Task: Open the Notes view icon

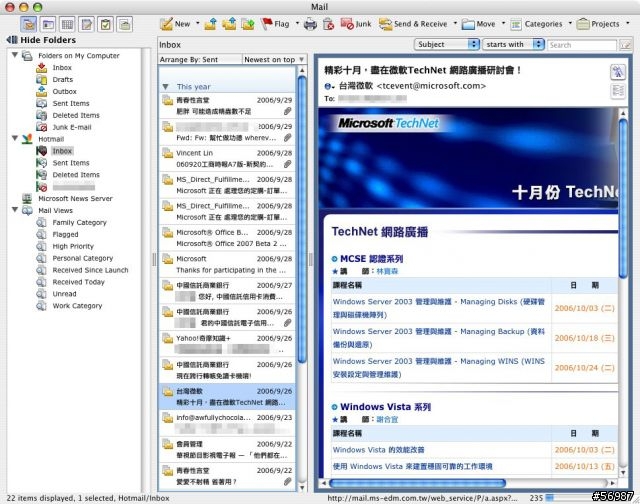Action: click(87, 24)
